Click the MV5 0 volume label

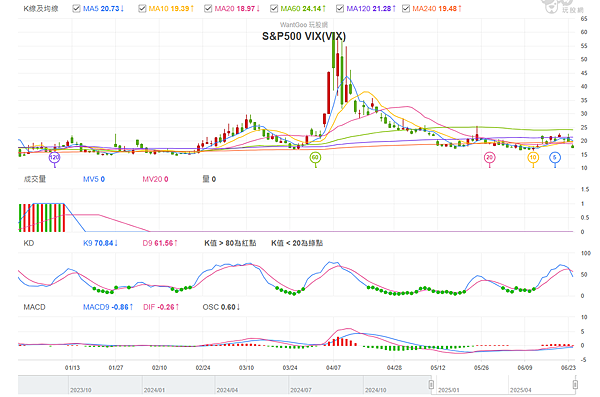click(x=94, y=179)
